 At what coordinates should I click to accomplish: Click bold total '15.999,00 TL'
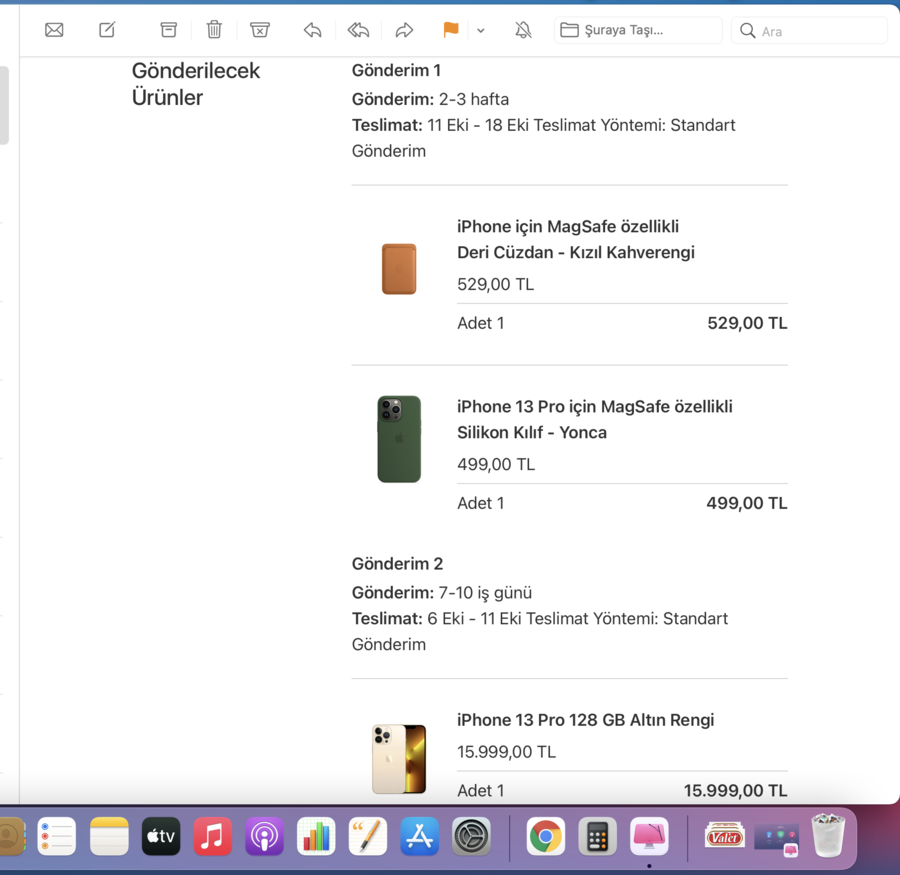tap(735, 791)
